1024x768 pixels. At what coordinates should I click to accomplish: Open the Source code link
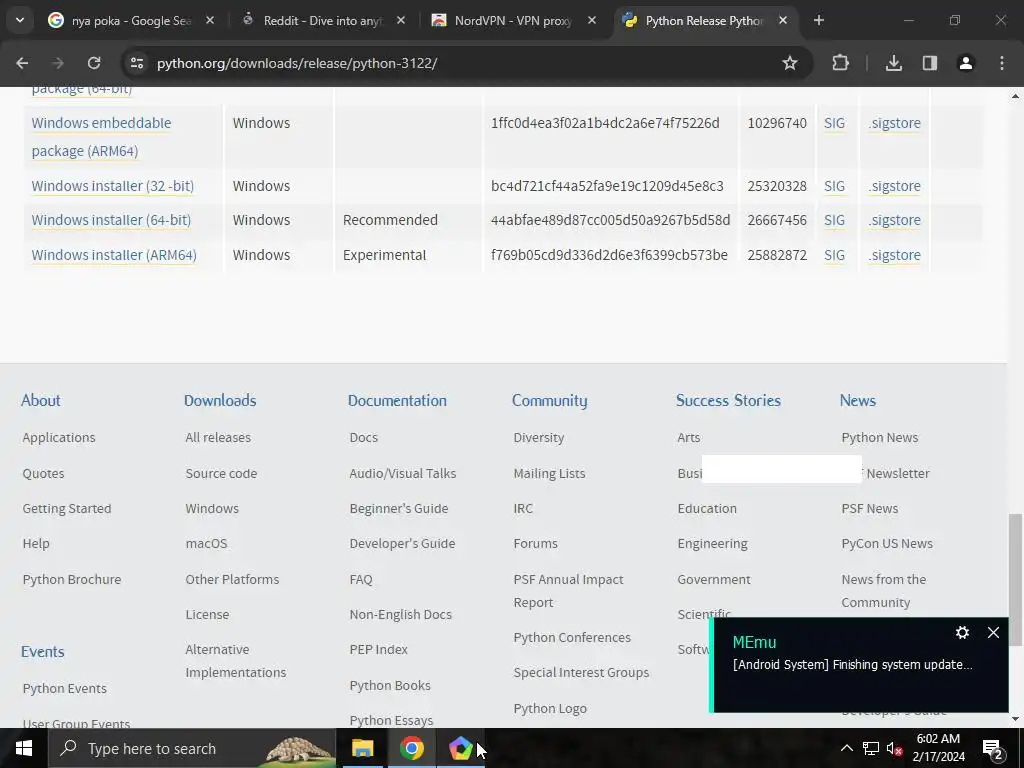[221, 473]
